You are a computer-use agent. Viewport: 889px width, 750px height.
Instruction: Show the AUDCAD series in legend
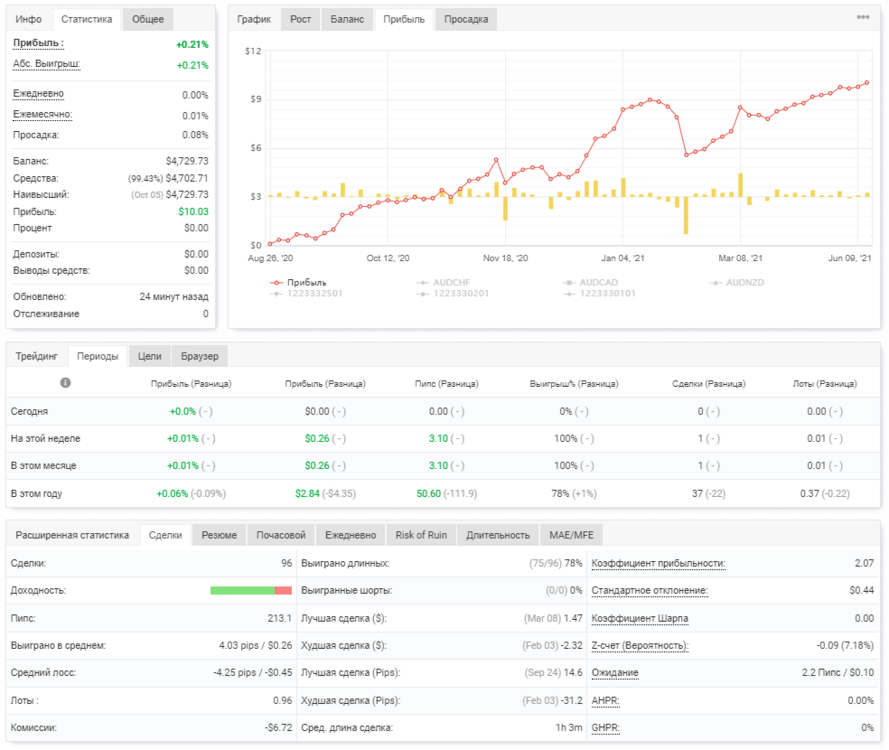point(590,282)
